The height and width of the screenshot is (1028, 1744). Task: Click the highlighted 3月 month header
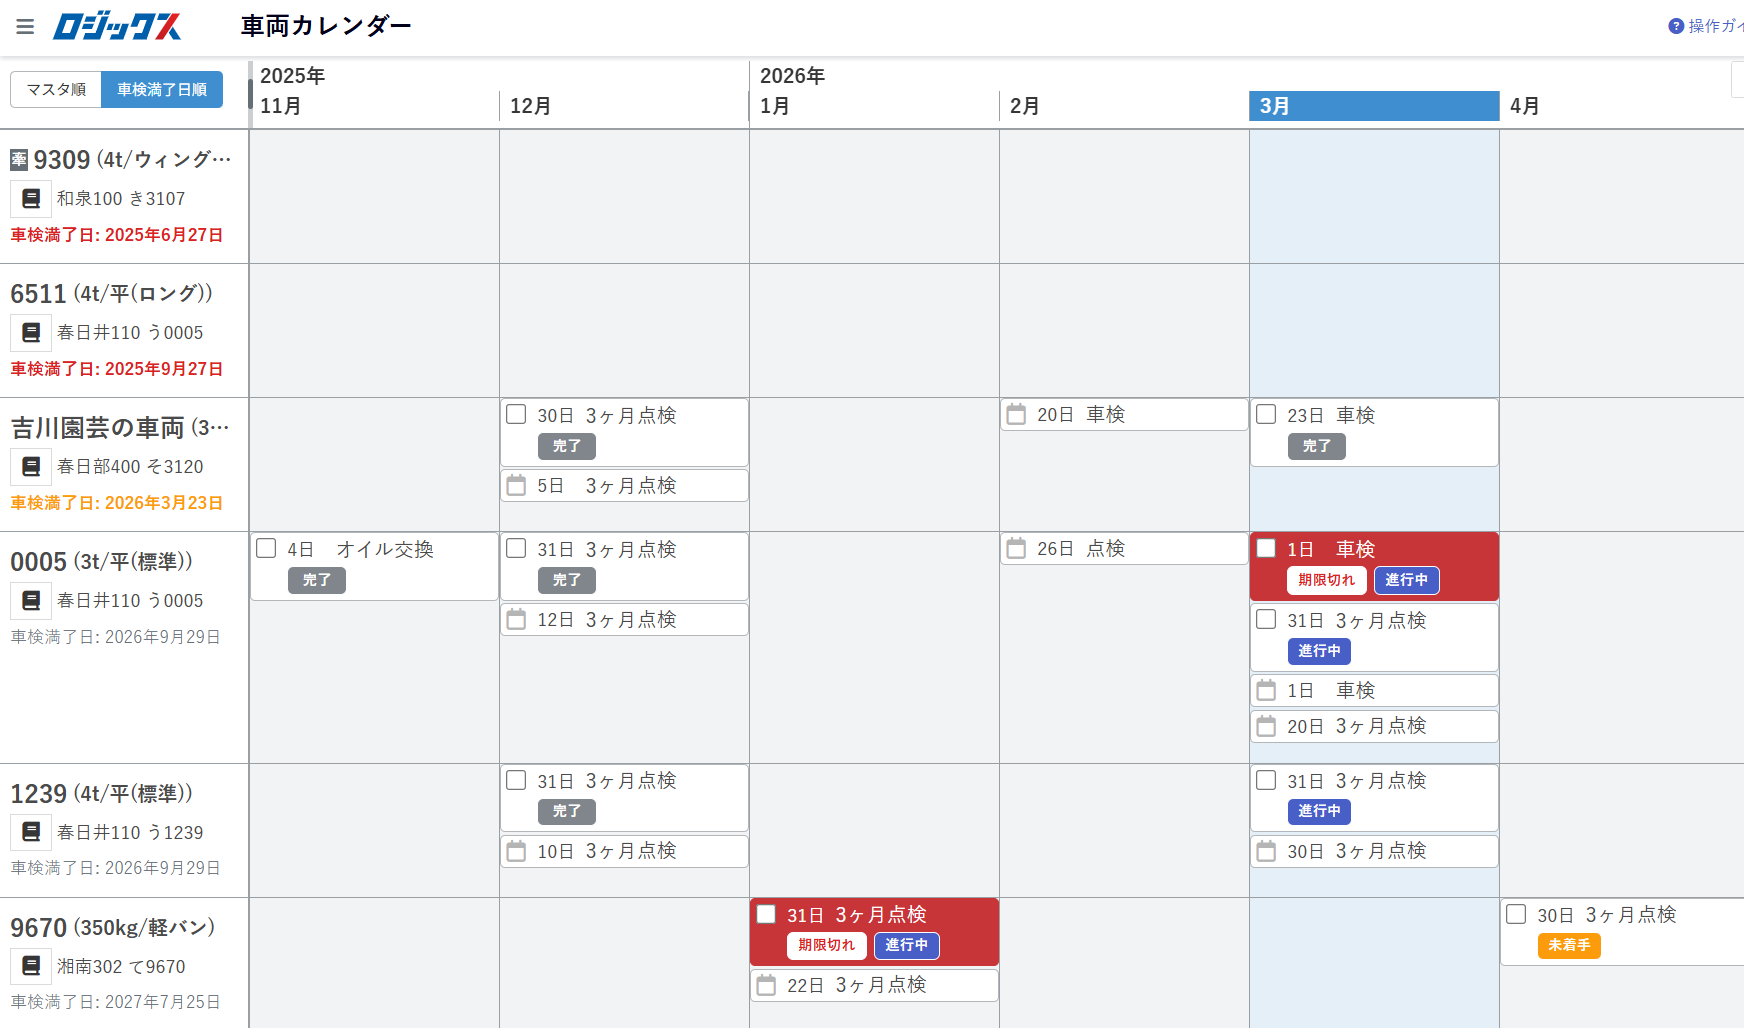[1373, 106]
